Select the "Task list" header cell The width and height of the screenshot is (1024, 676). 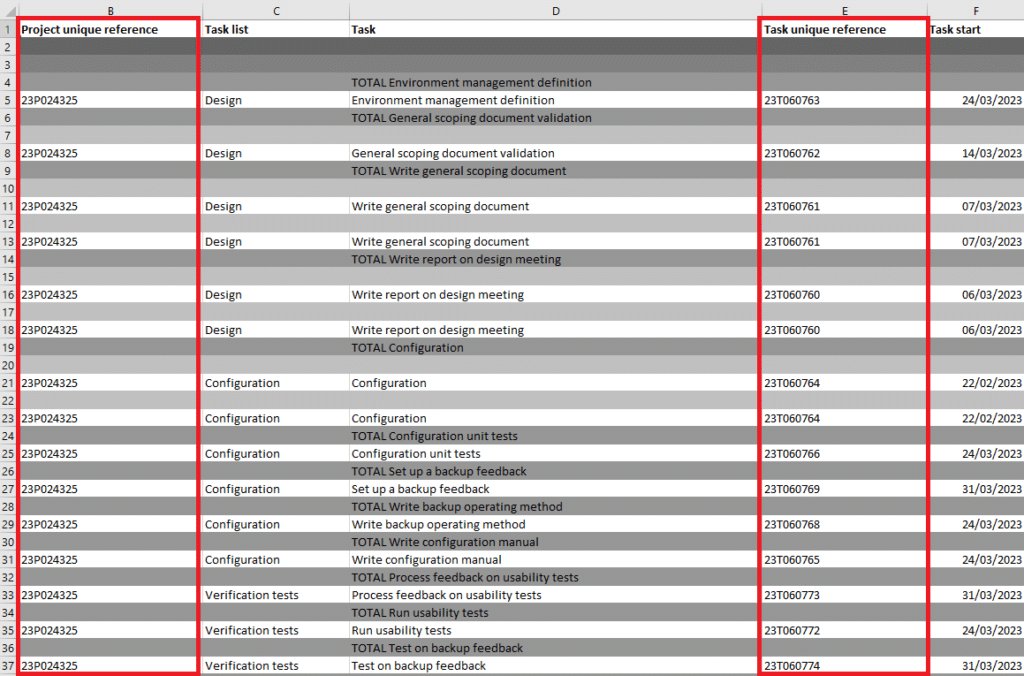tap(227, 30)
